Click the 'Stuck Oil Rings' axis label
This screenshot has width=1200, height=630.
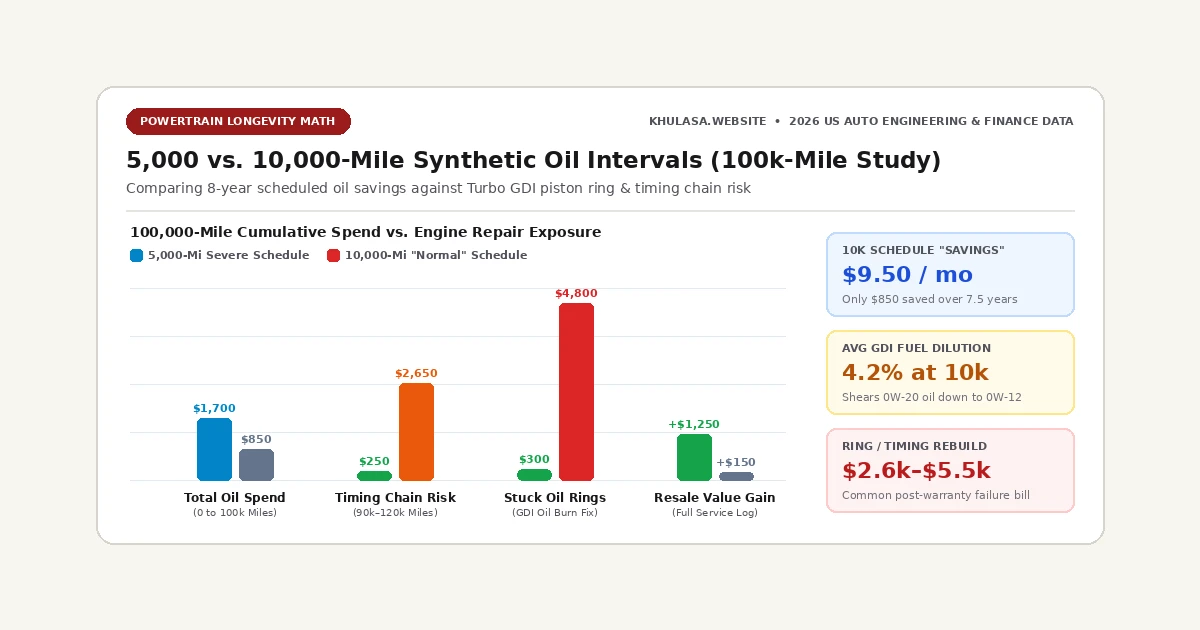555,498
